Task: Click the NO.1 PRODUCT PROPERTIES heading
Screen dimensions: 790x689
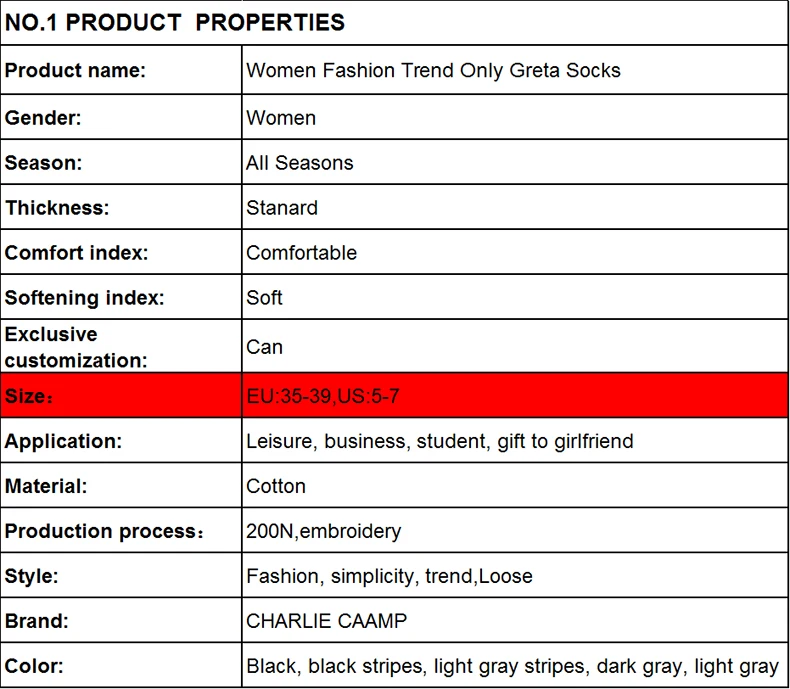Action: (x=174, y=23)
